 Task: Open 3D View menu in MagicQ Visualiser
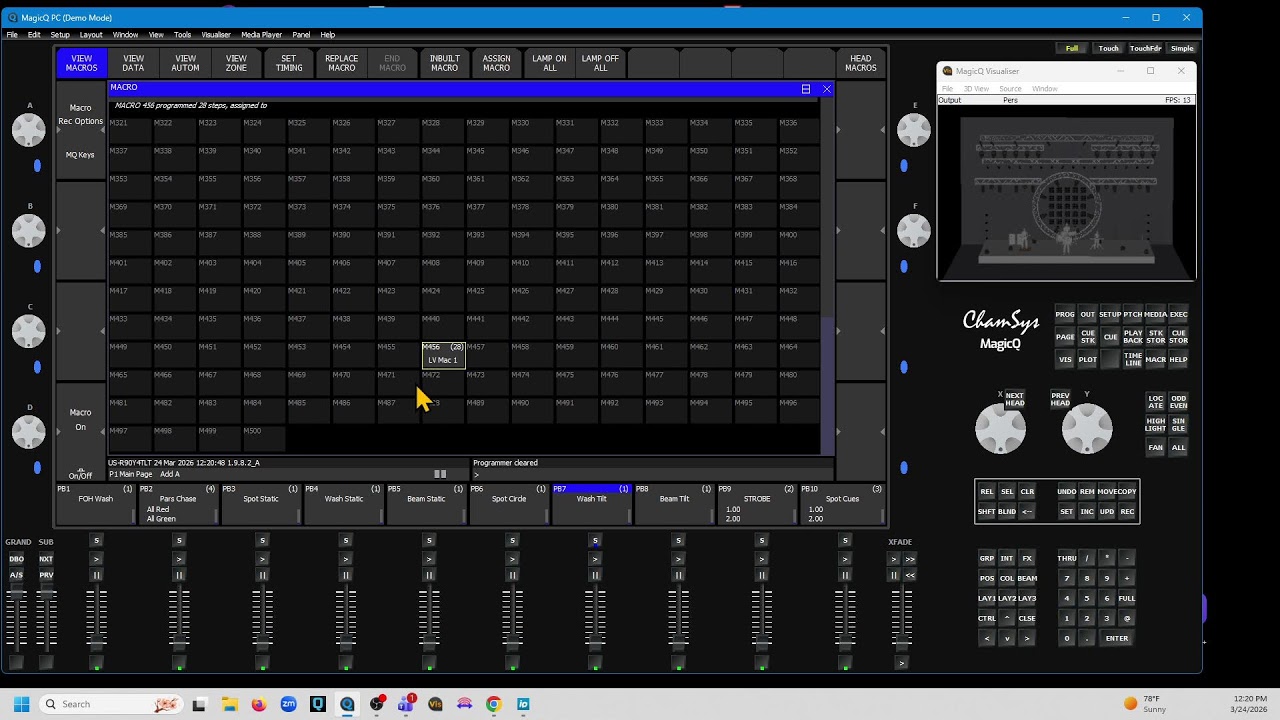(x=976, y=89)
